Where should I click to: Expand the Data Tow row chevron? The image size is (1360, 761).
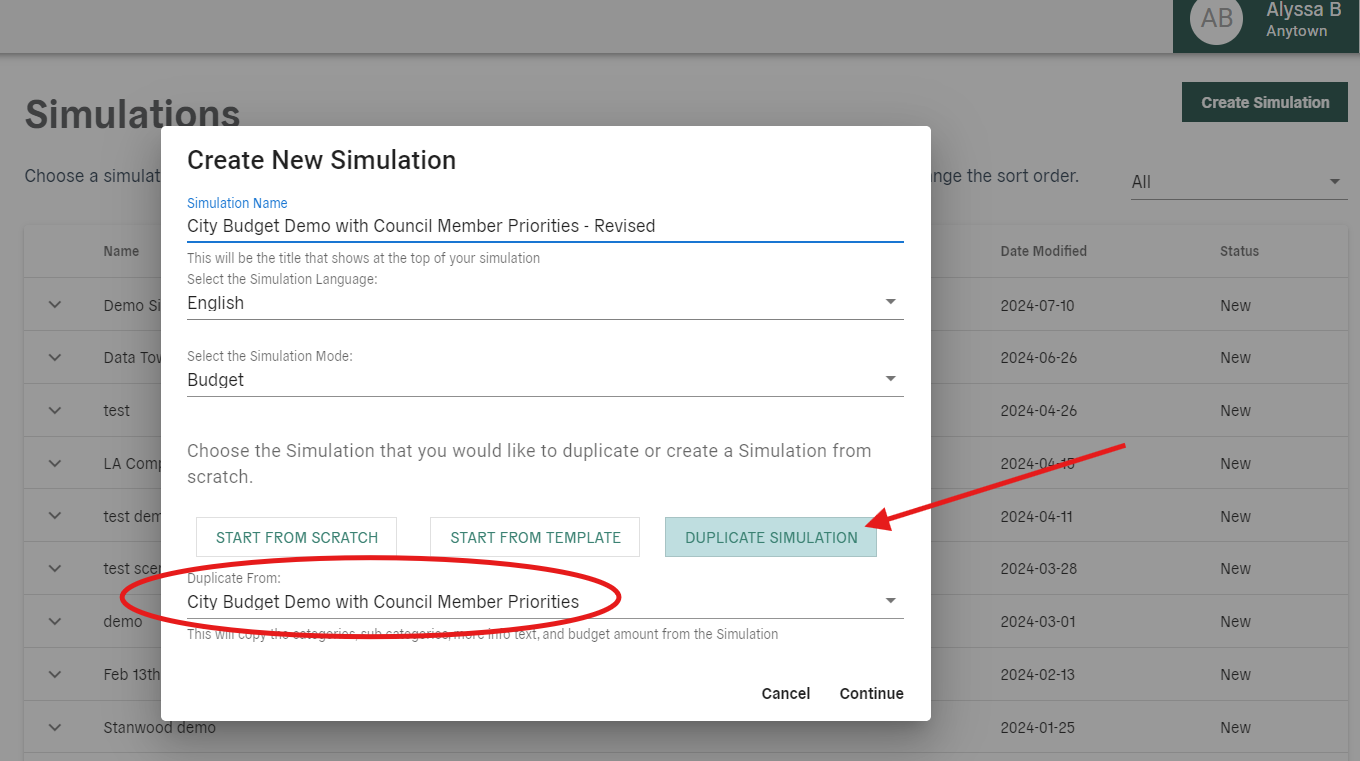tap(55, 358)
